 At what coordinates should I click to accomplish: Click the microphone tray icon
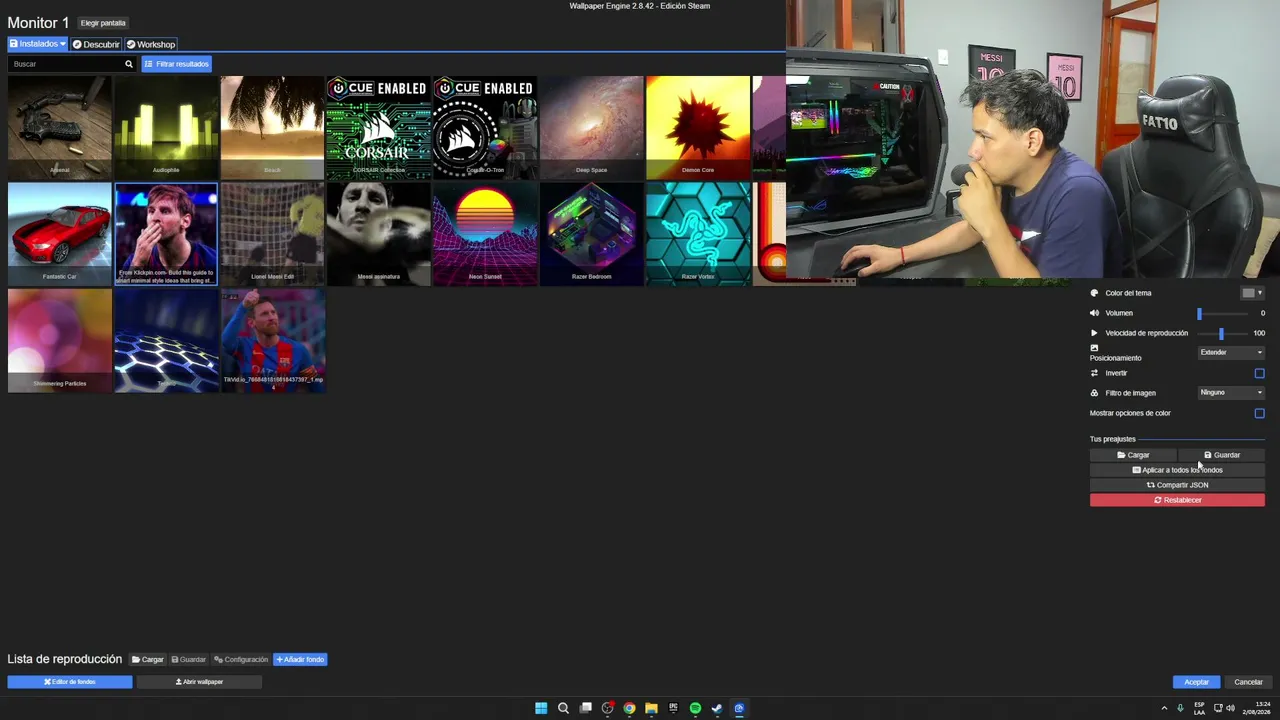pos(1180,708)
